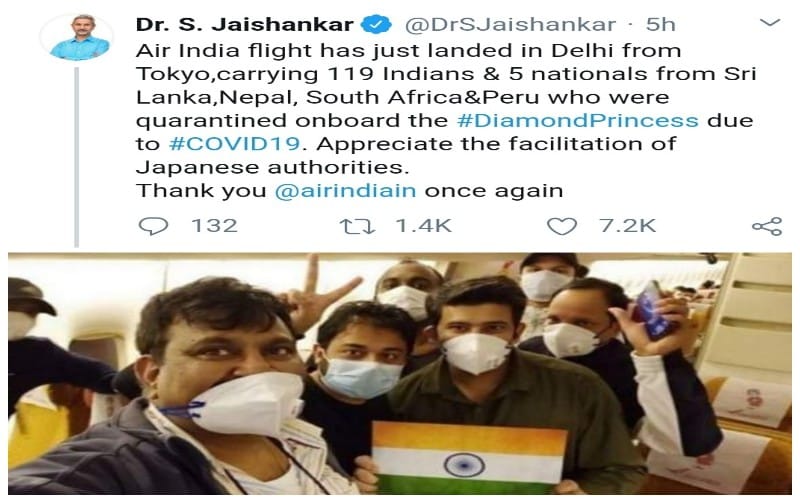This screenshot has width=800, height=500.
Task: Click the 1.4K retweets count
Action: 424,226
